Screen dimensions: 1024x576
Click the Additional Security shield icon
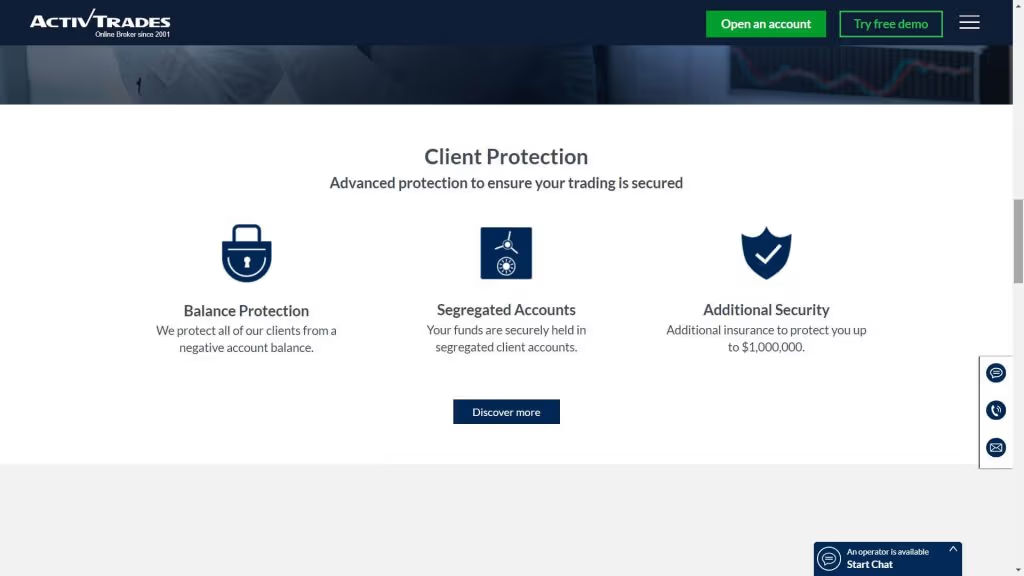coord(766,252)
